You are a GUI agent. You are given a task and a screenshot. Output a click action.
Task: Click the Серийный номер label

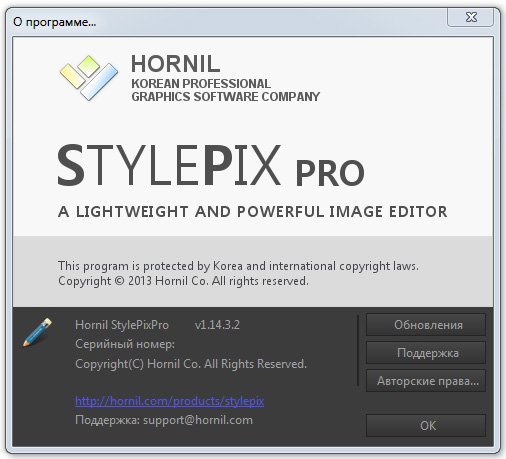click(125, 344)
